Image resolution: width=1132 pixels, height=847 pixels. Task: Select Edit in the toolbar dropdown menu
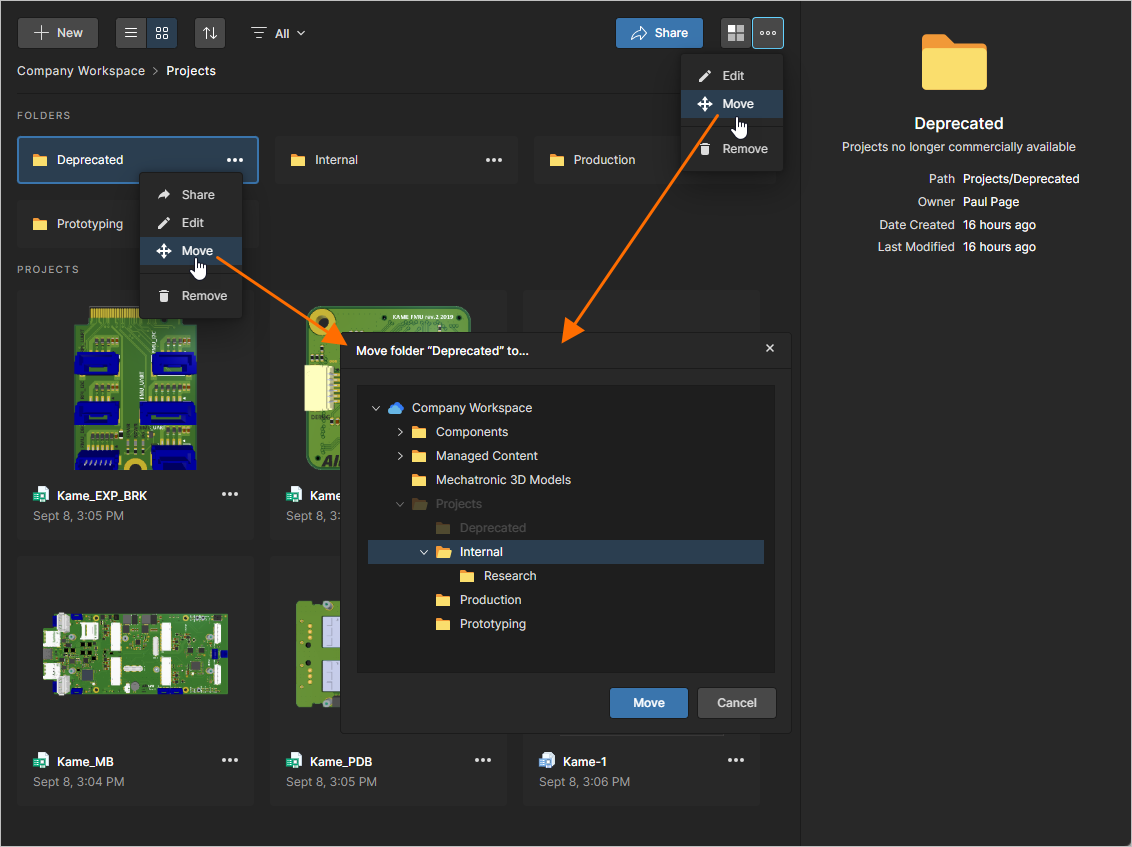click(731, 76)
